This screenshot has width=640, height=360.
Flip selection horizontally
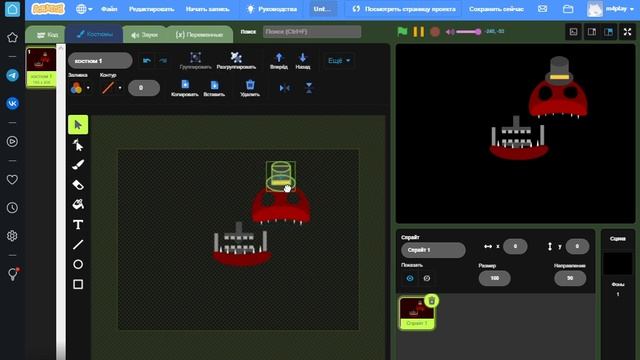284,88
